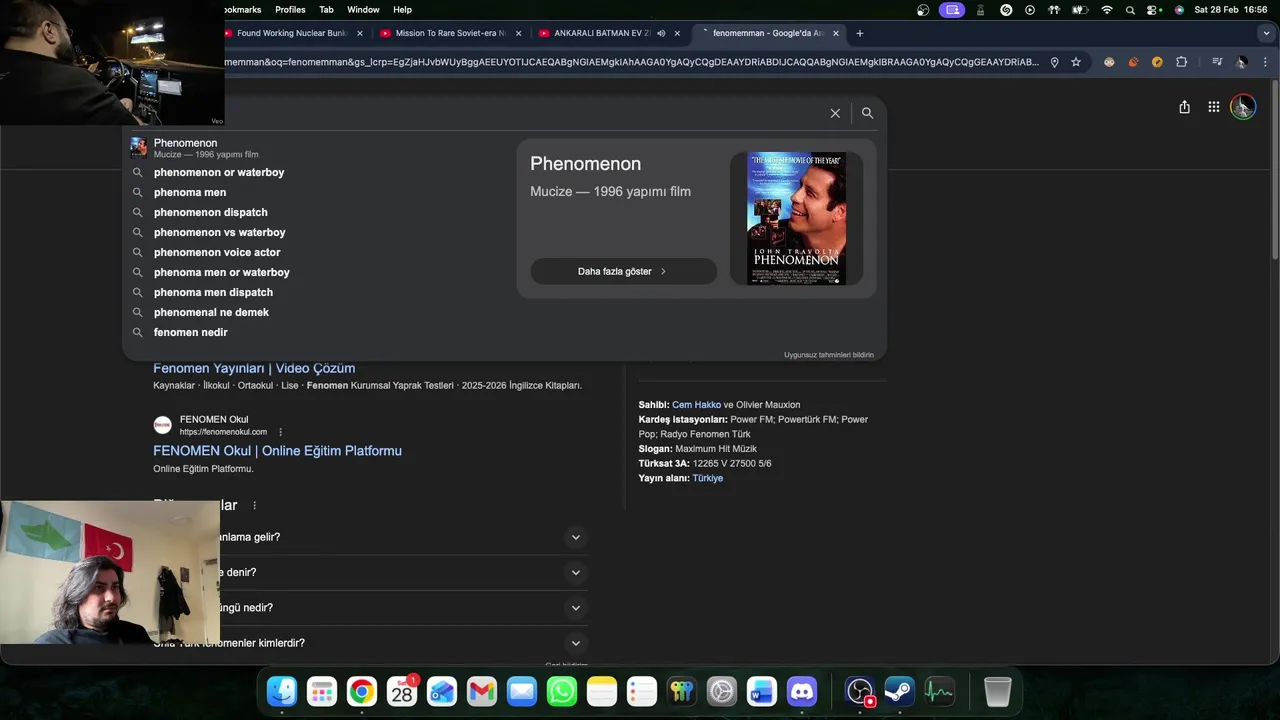Expand the question ending 'denir?'
Viewport: 1280px width, 720px height.
(x=575, y=572)
